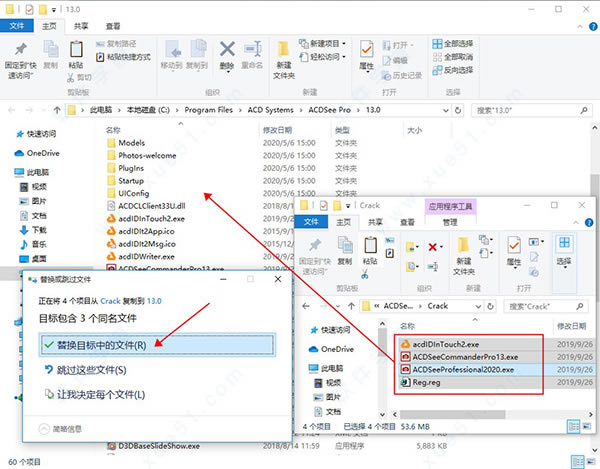This screenshot has height=469, width=600.
Task: Sort by Name column header in 13.0 window
Action: 113,130
